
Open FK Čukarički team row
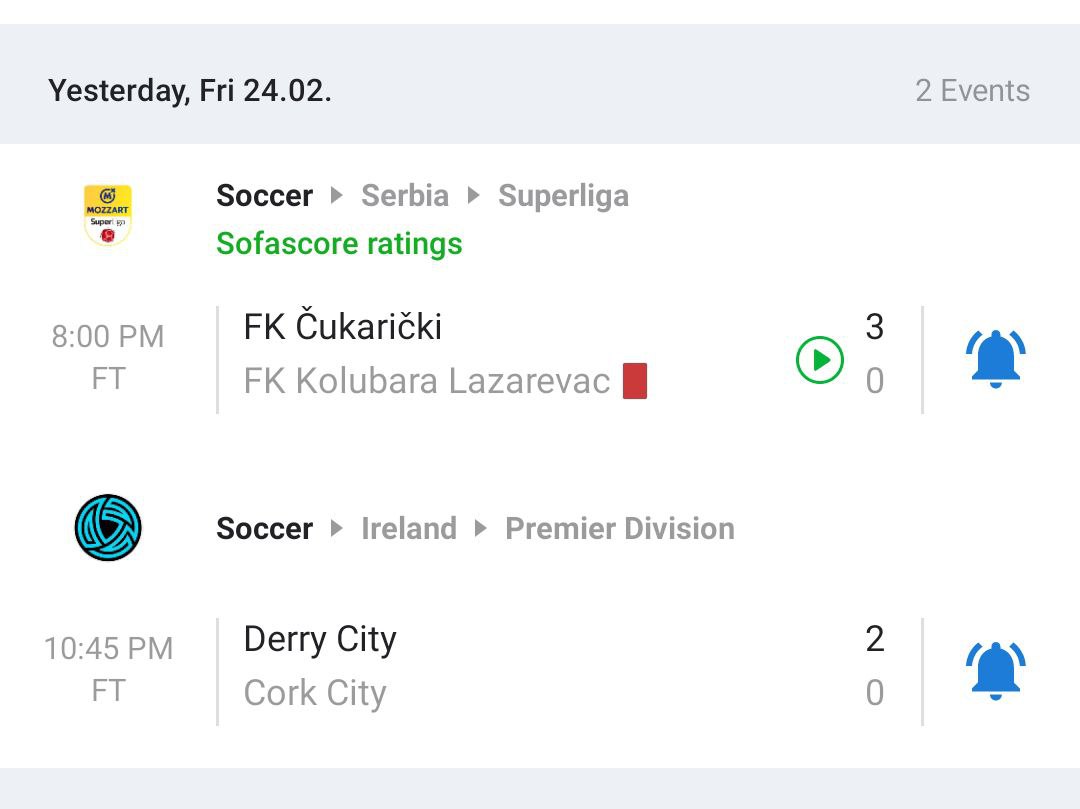[342, 327]
